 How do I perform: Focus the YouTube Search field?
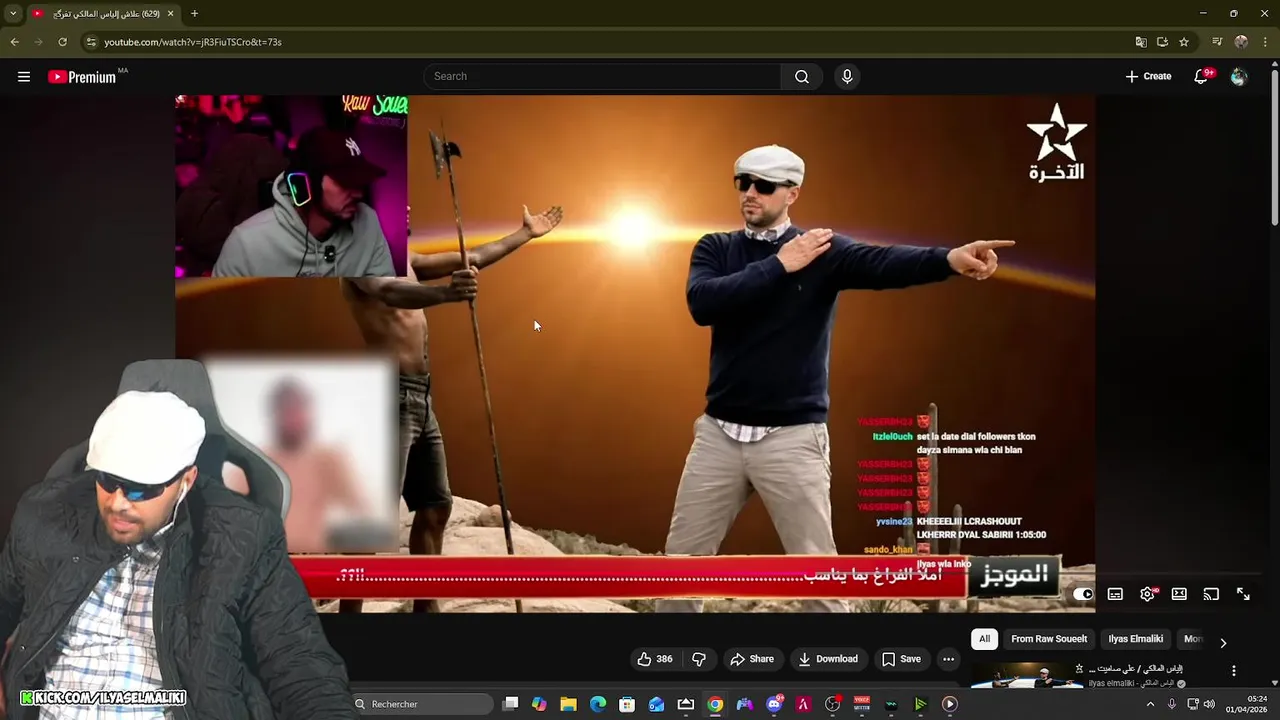[602, 77]
